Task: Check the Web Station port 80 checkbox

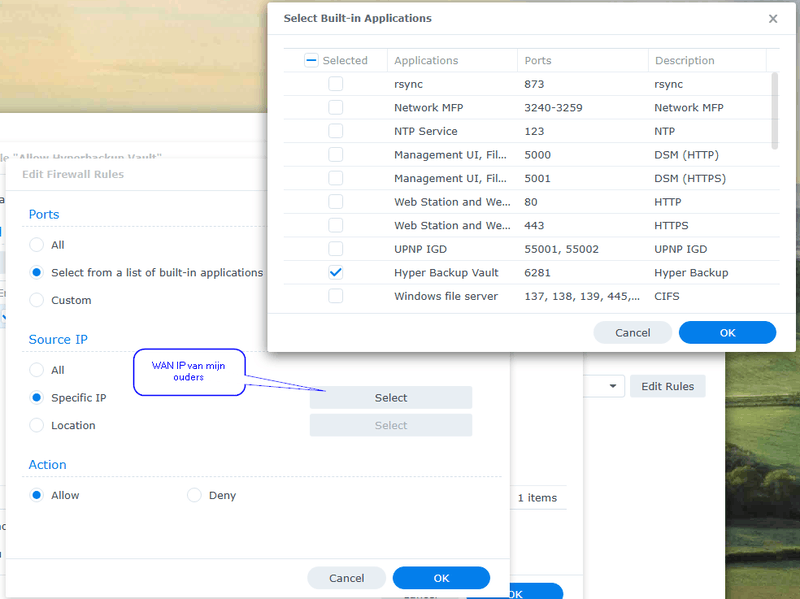Action: coord(335,202)
